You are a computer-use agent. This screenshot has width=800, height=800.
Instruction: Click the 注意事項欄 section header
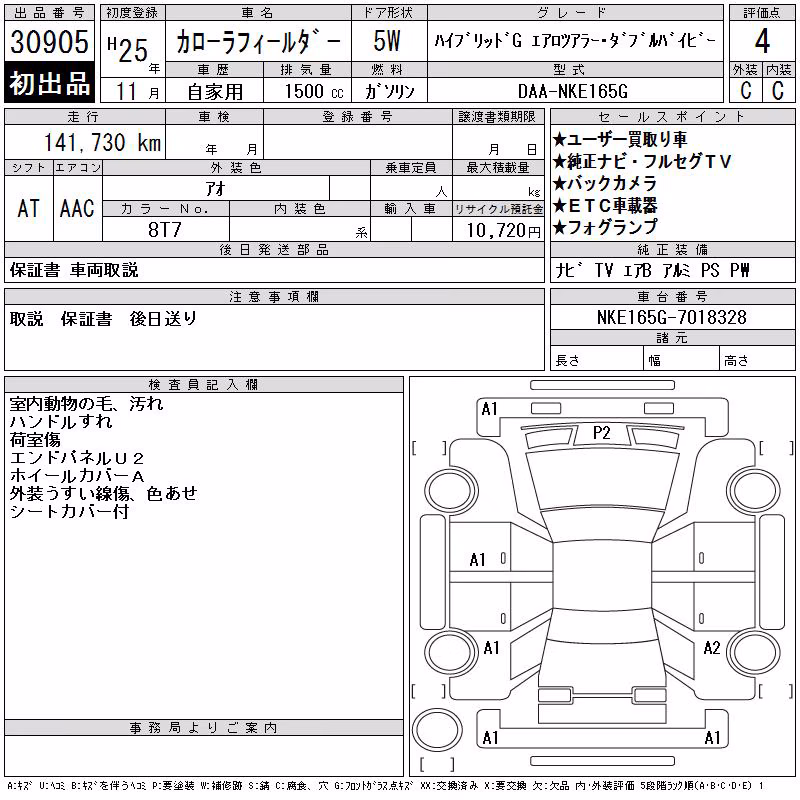tap(274, 296)
